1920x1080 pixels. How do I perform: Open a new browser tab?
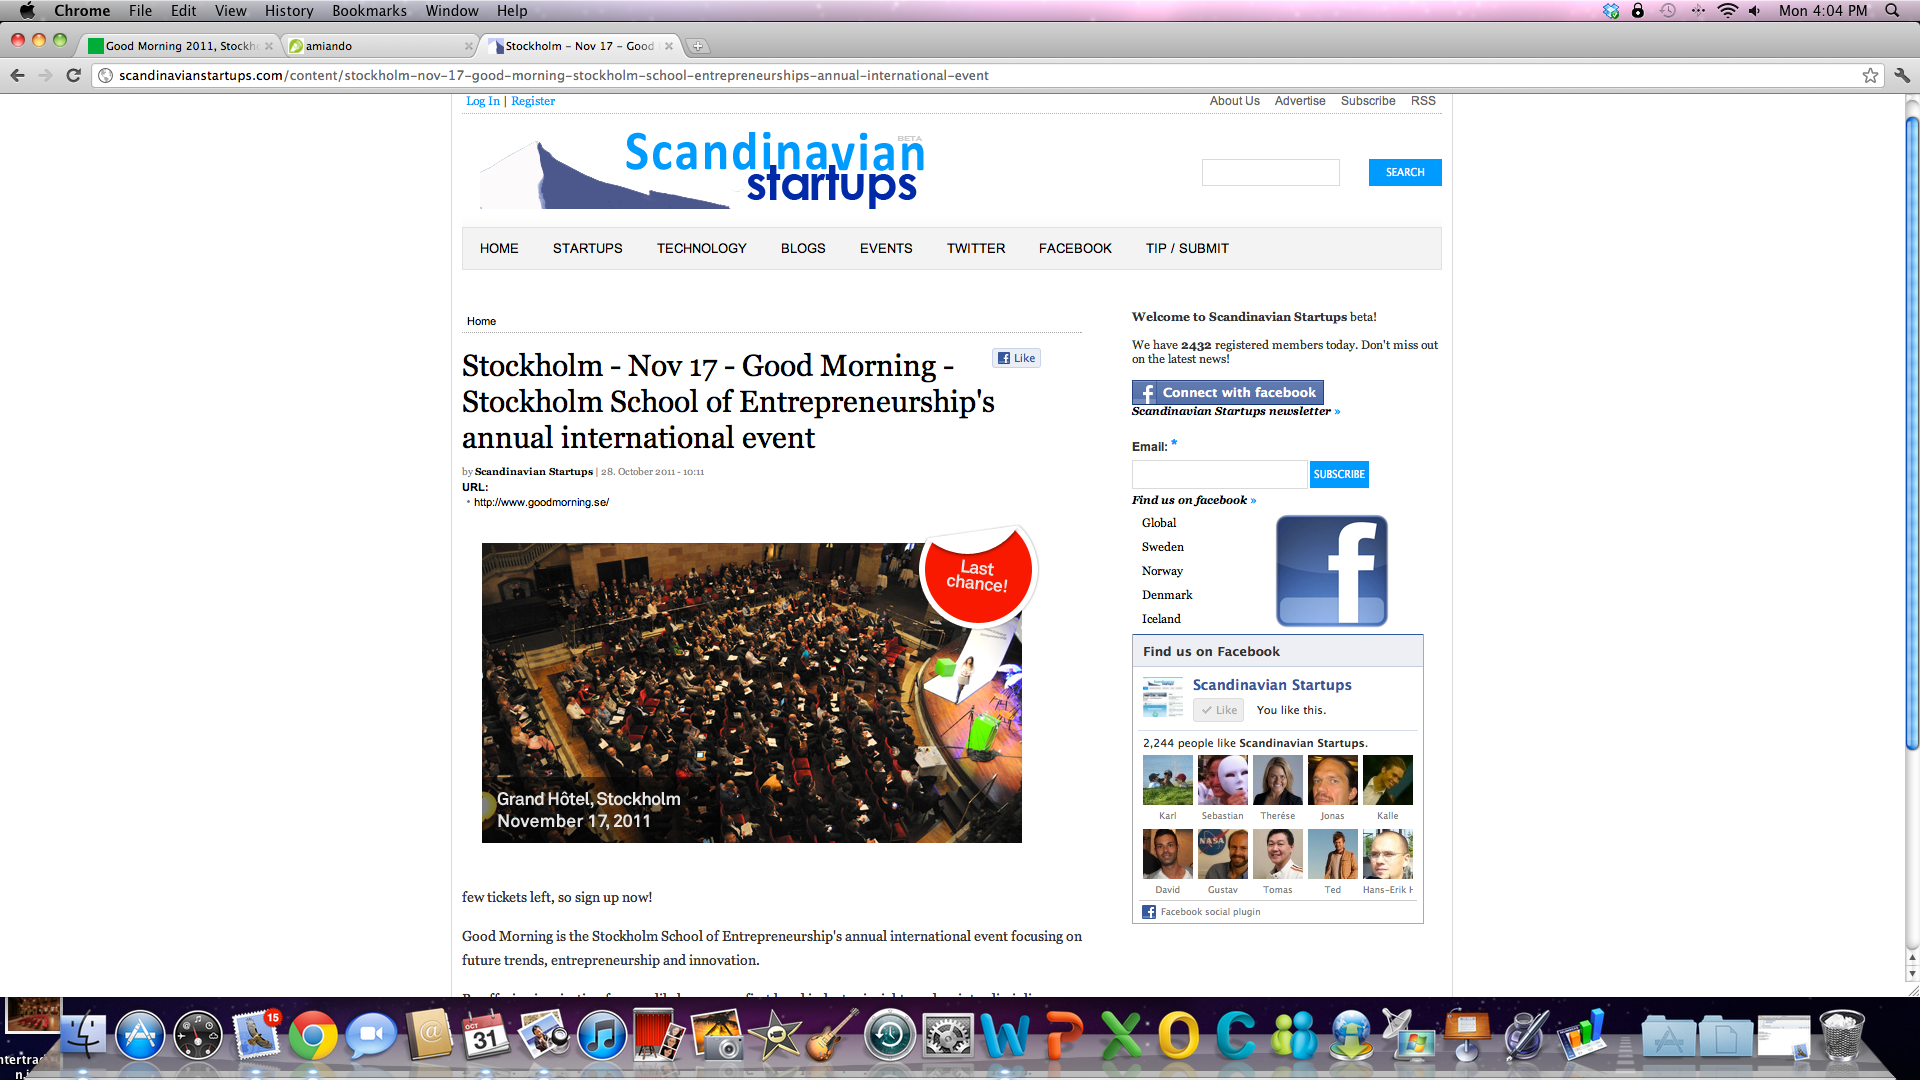coord(698,46)
